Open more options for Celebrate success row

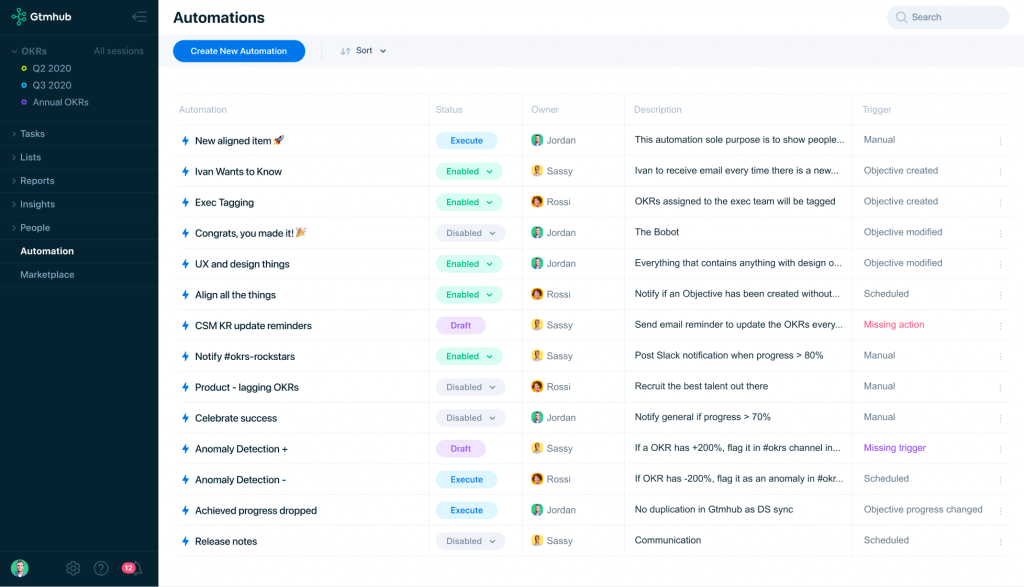(x=1000, y=418)
